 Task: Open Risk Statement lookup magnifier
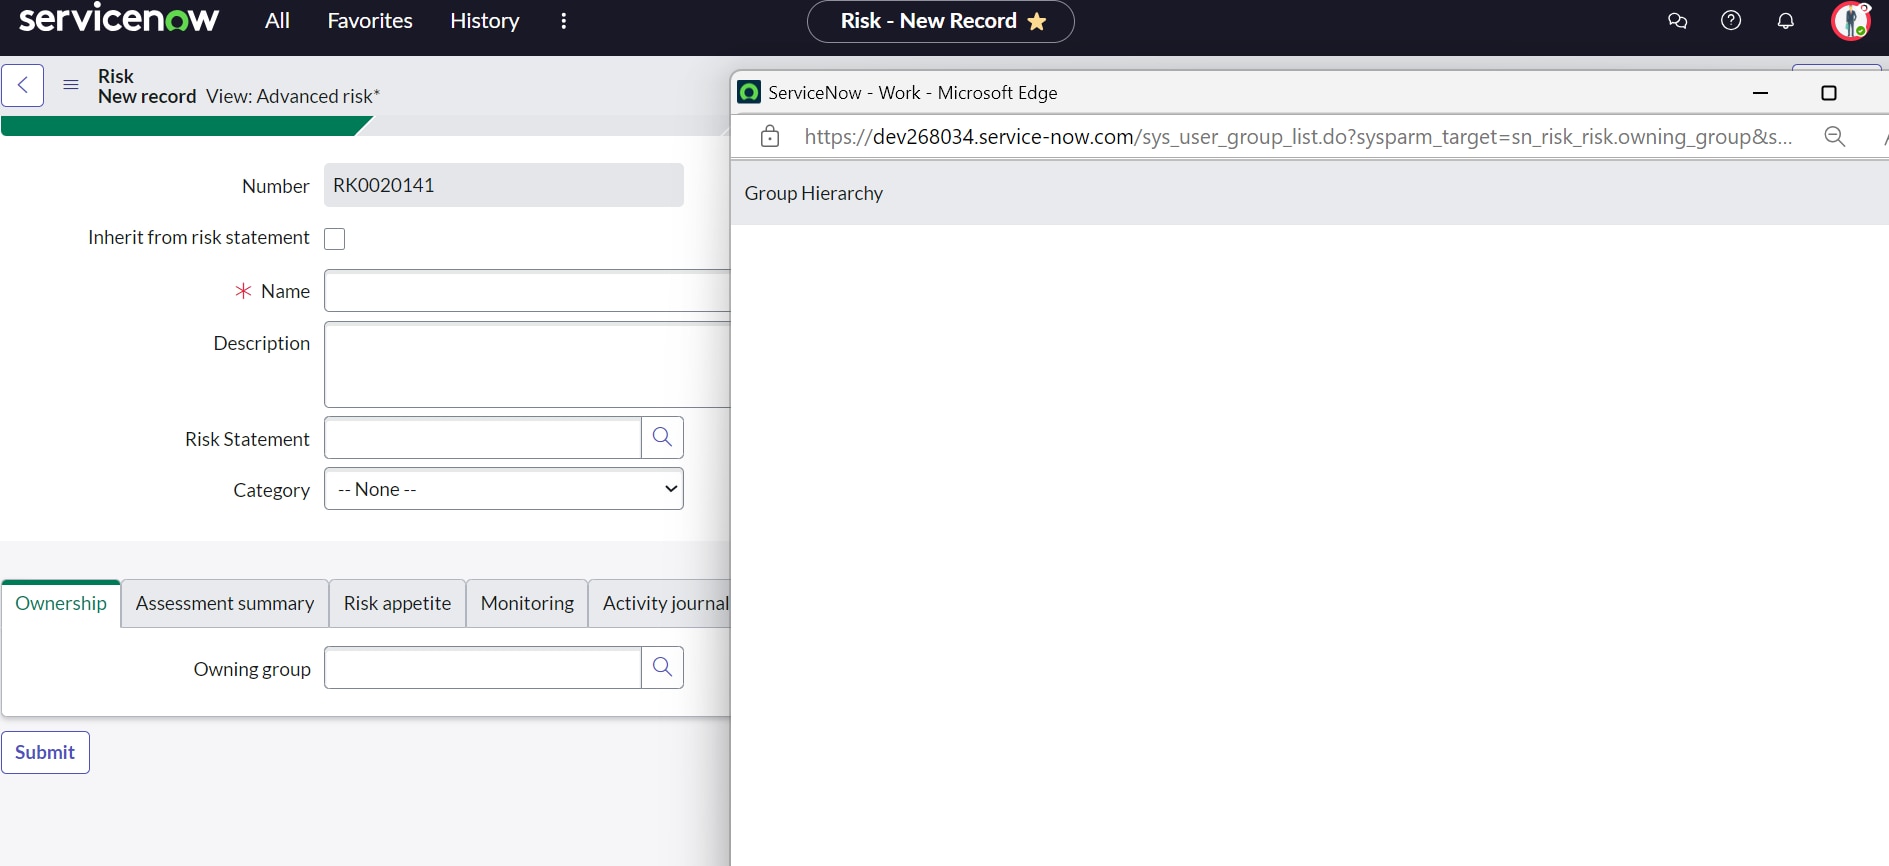pyautogui.click(x=662, y=438)
